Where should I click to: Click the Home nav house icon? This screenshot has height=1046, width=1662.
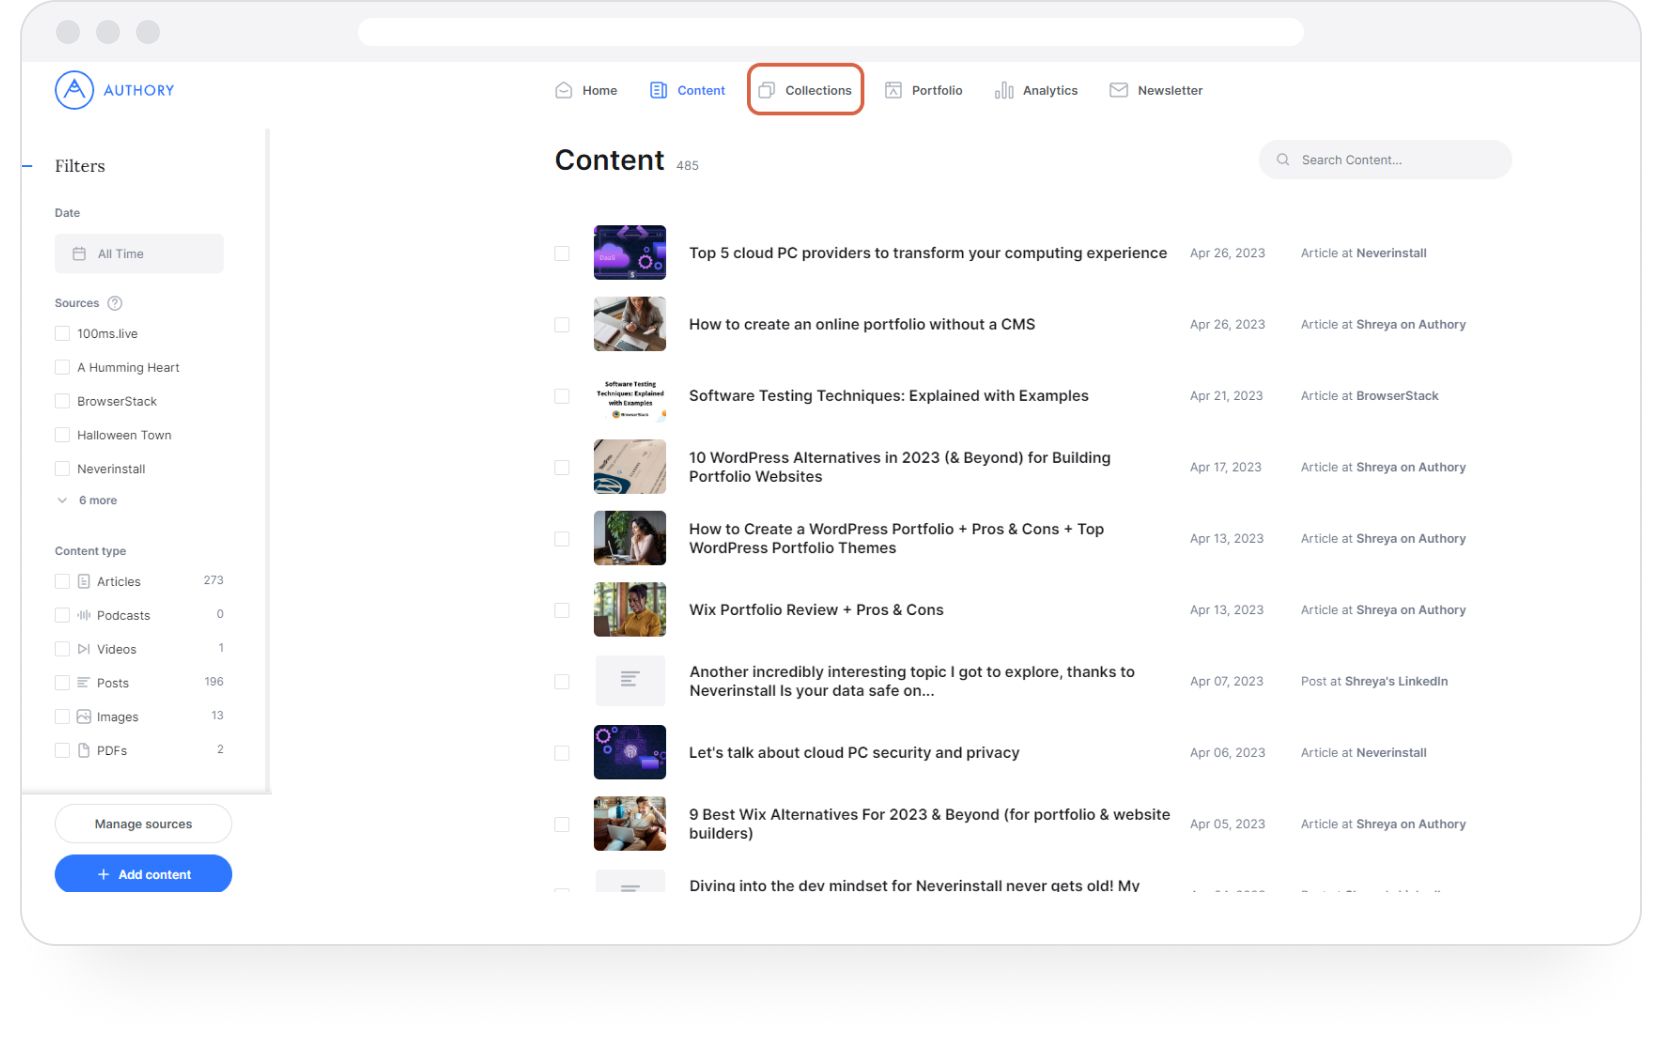(563, 90)
